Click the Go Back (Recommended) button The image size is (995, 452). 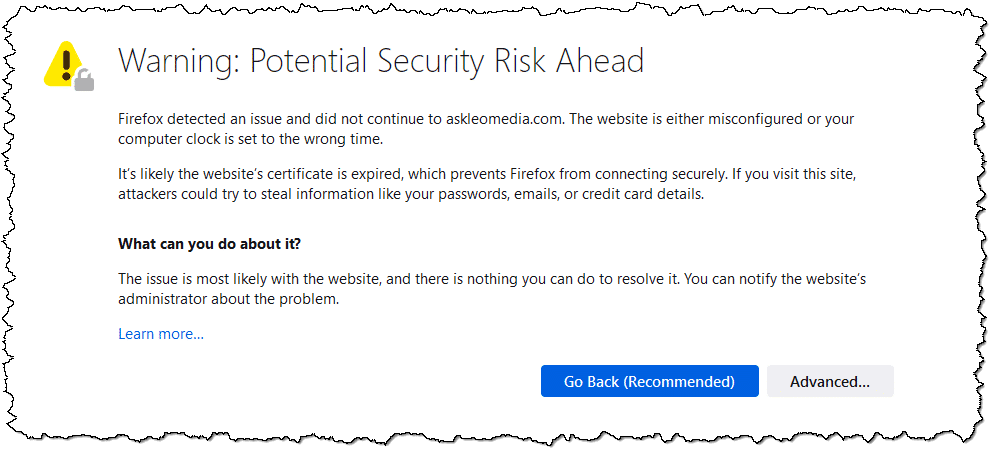tap(649, 382)
